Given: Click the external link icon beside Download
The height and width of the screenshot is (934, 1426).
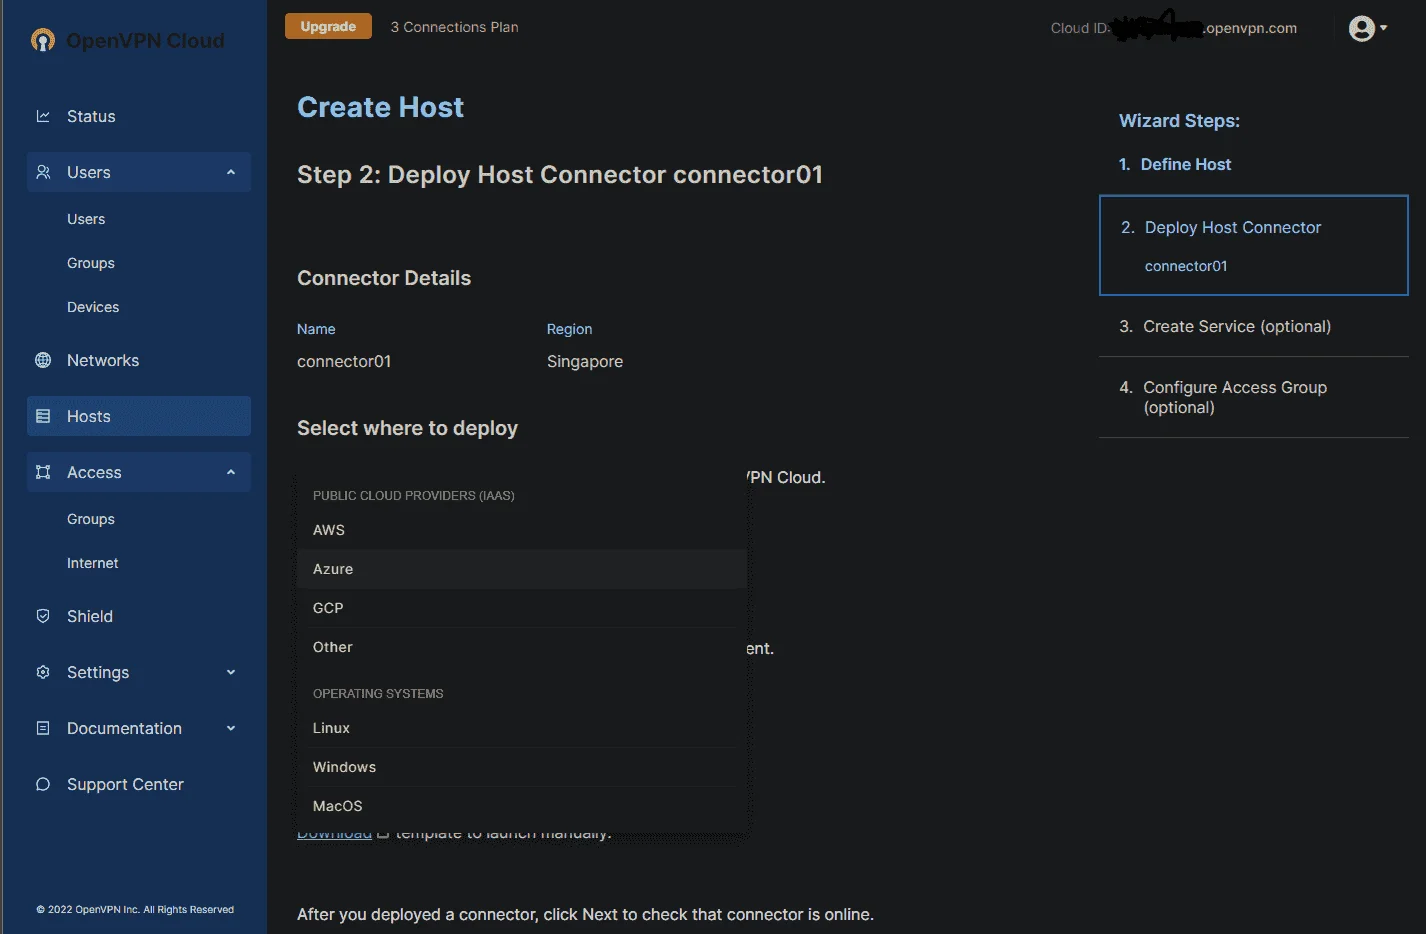Looking at the screenshot, I should 383,832.
